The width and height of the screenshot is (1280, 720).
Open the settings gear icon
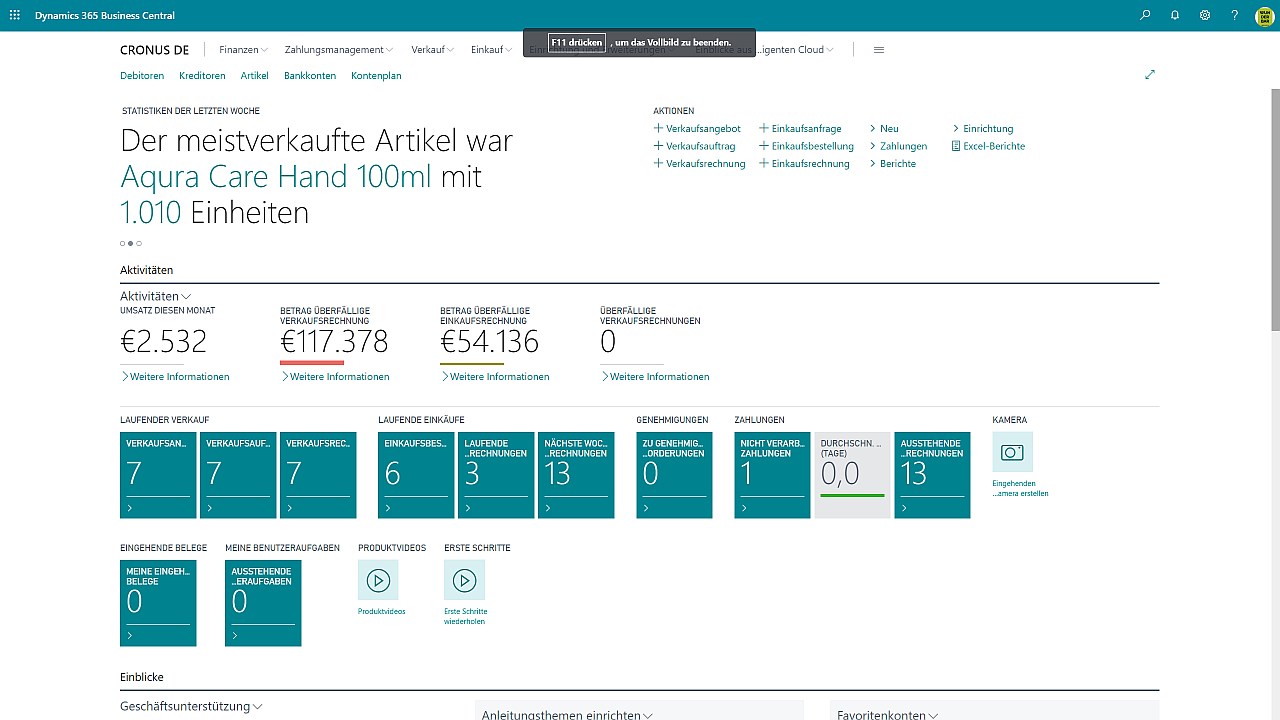tap(1205, 15)
